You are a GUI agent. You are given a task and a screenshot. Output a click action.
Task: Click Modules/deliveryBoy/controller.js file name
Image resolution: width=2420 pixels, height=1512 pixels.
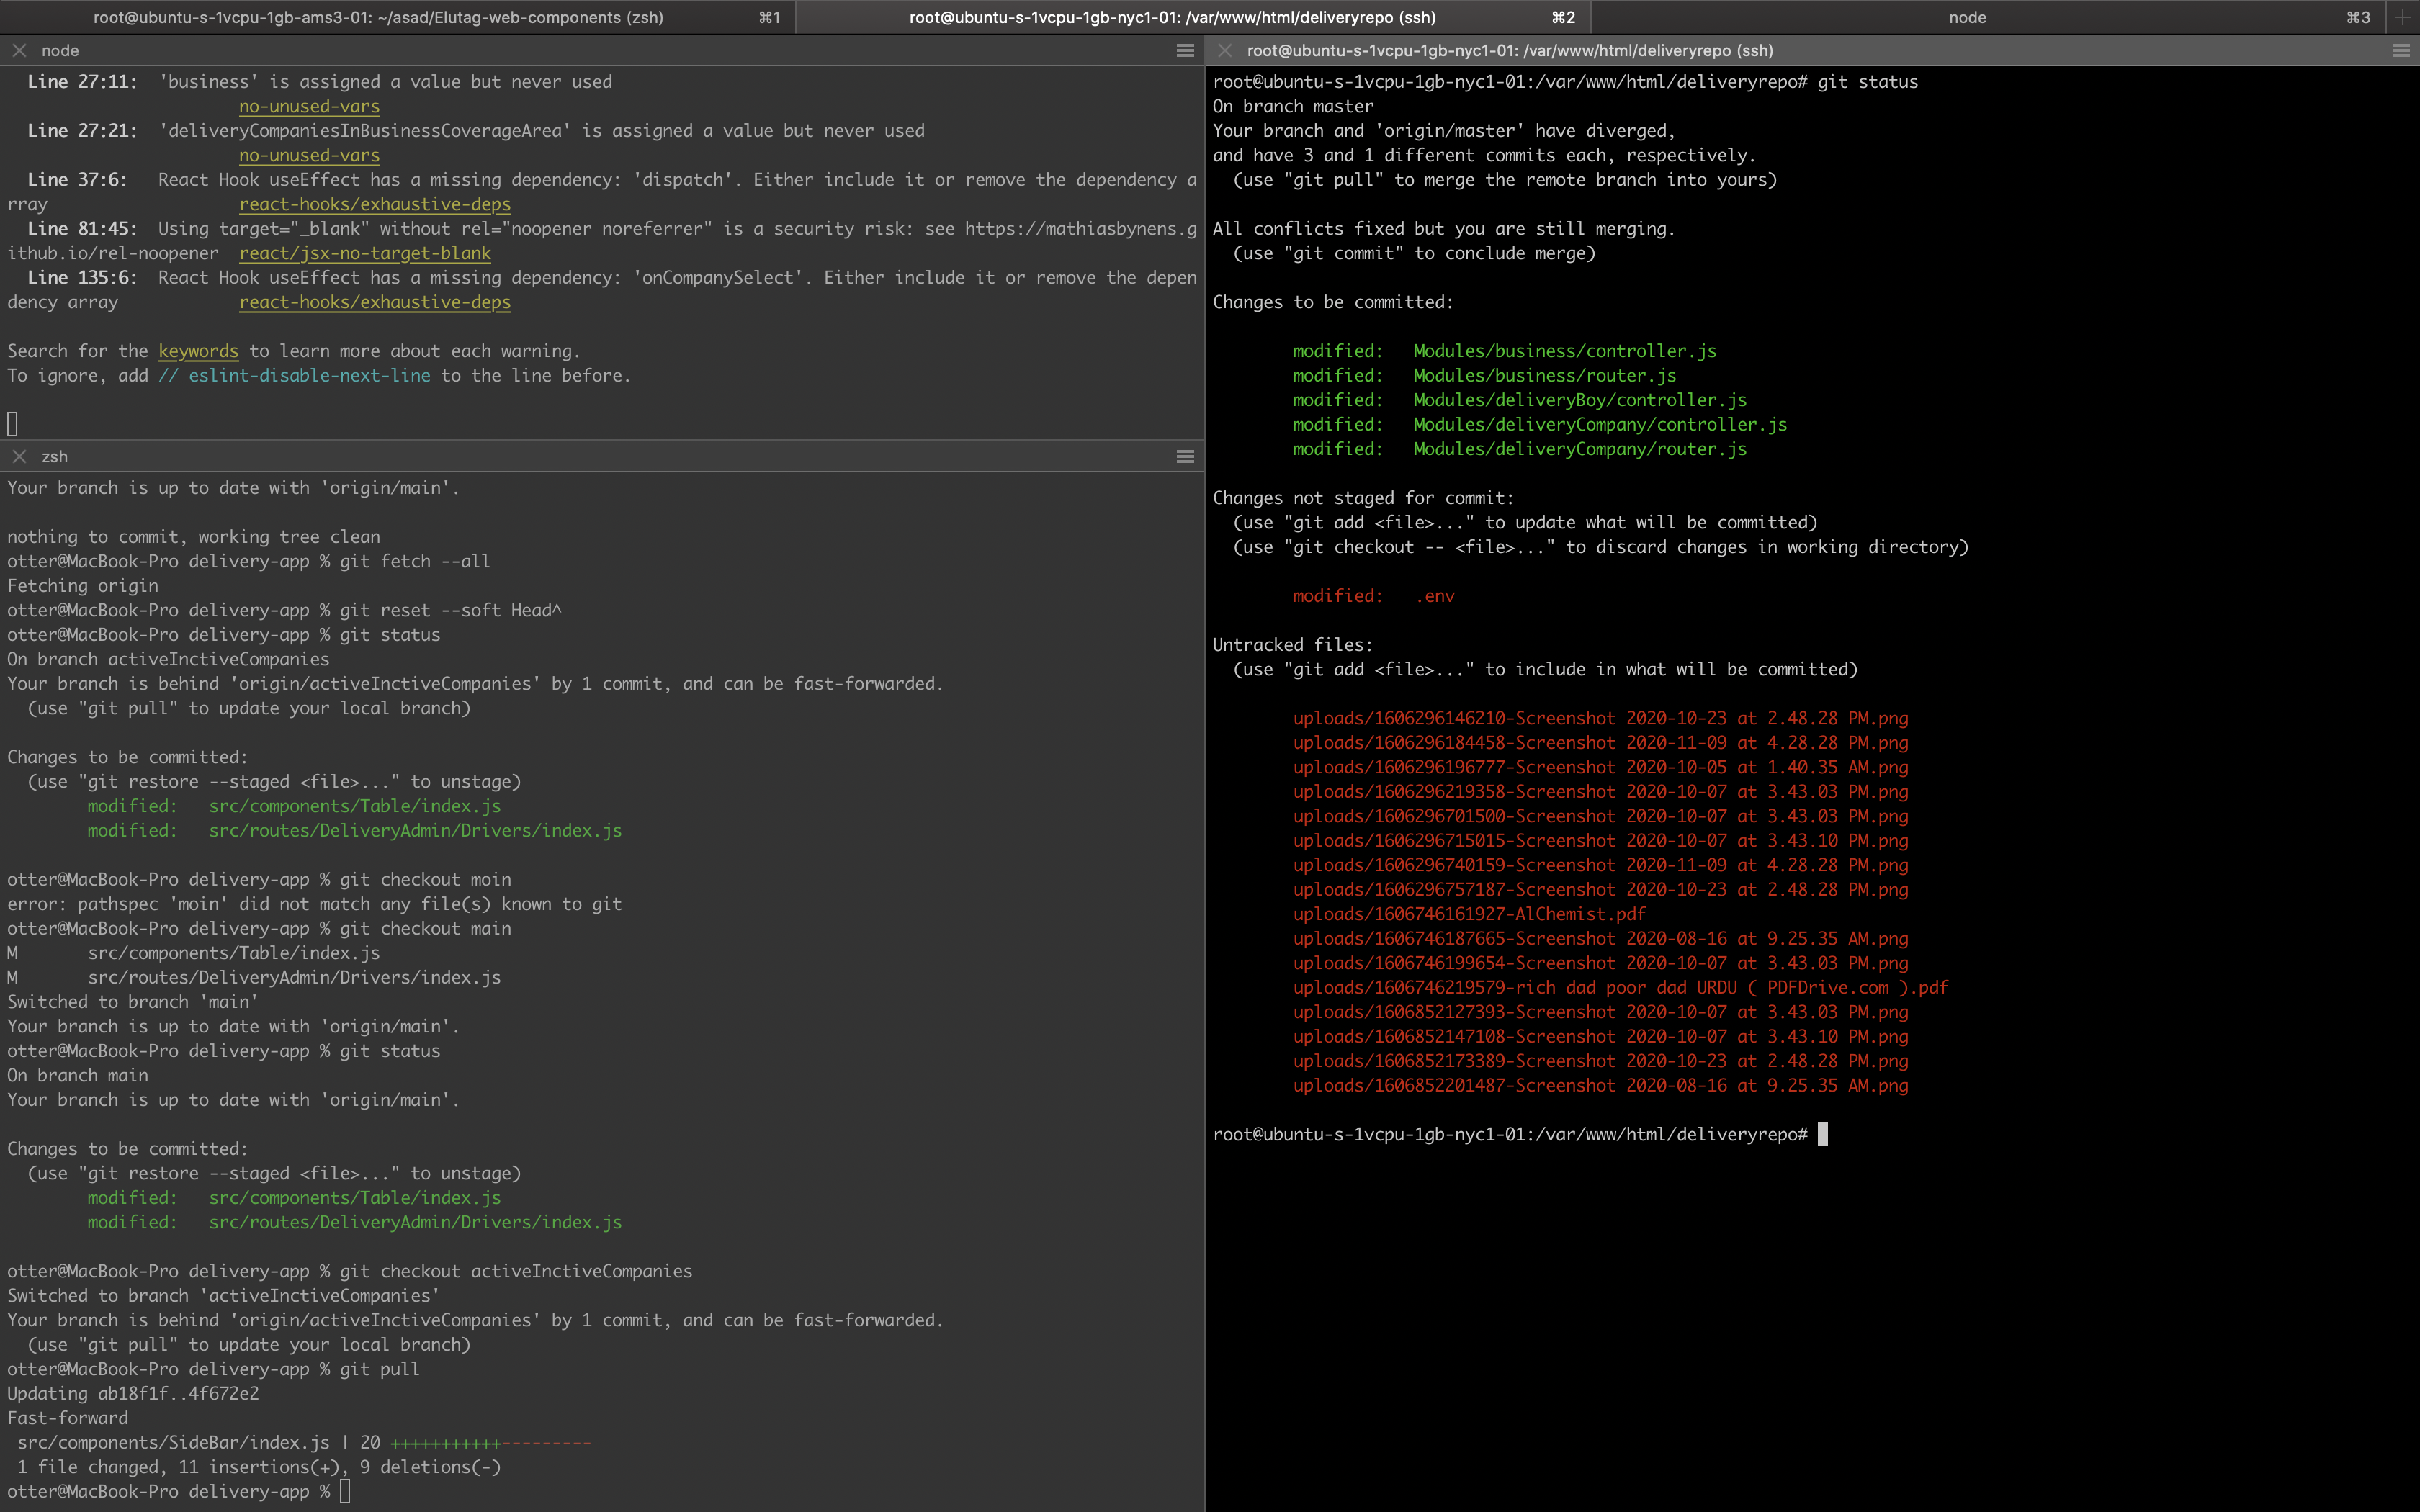pyautogui.click(x=1580, y=400)
